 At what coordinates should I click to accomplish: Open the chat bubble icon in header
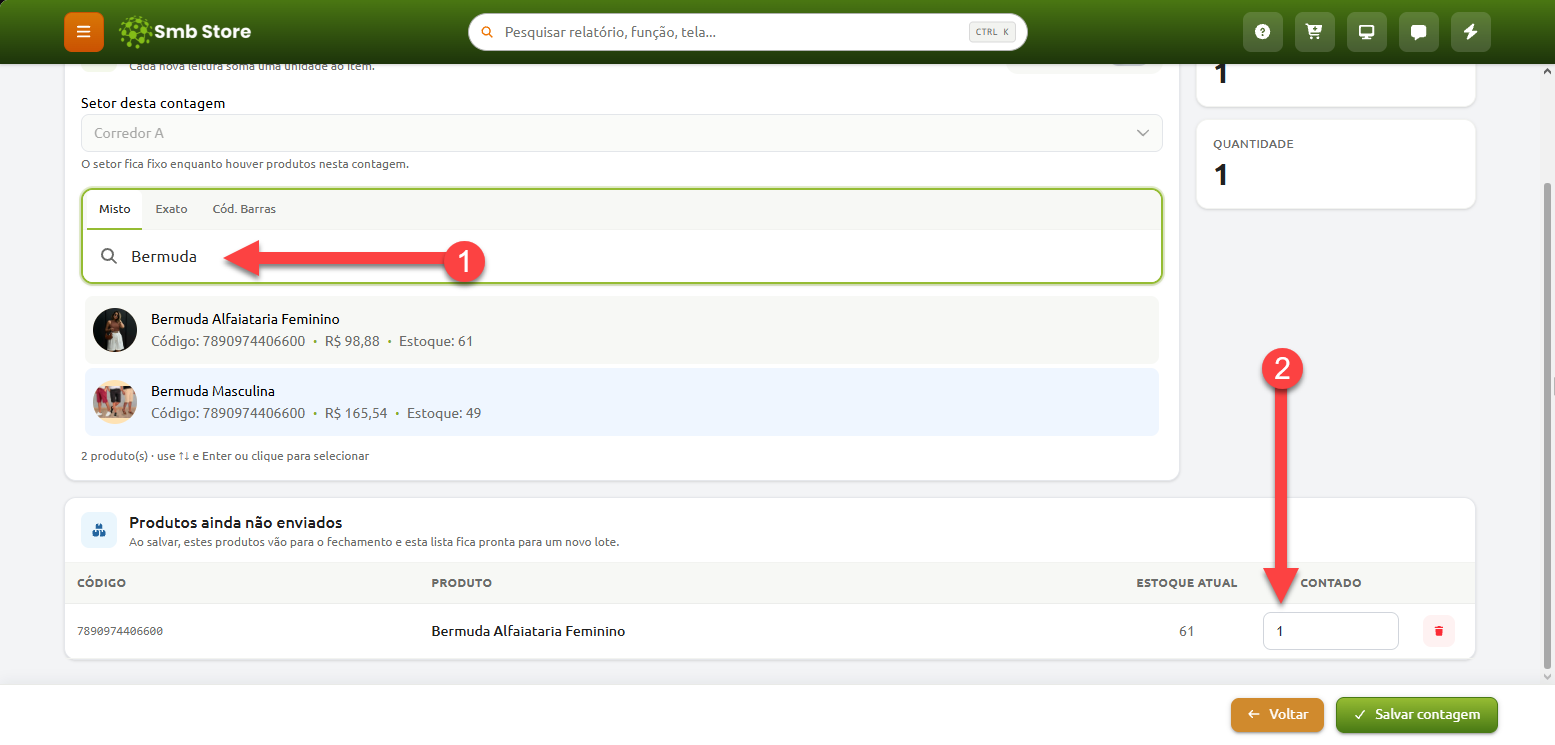(1418, 32)
